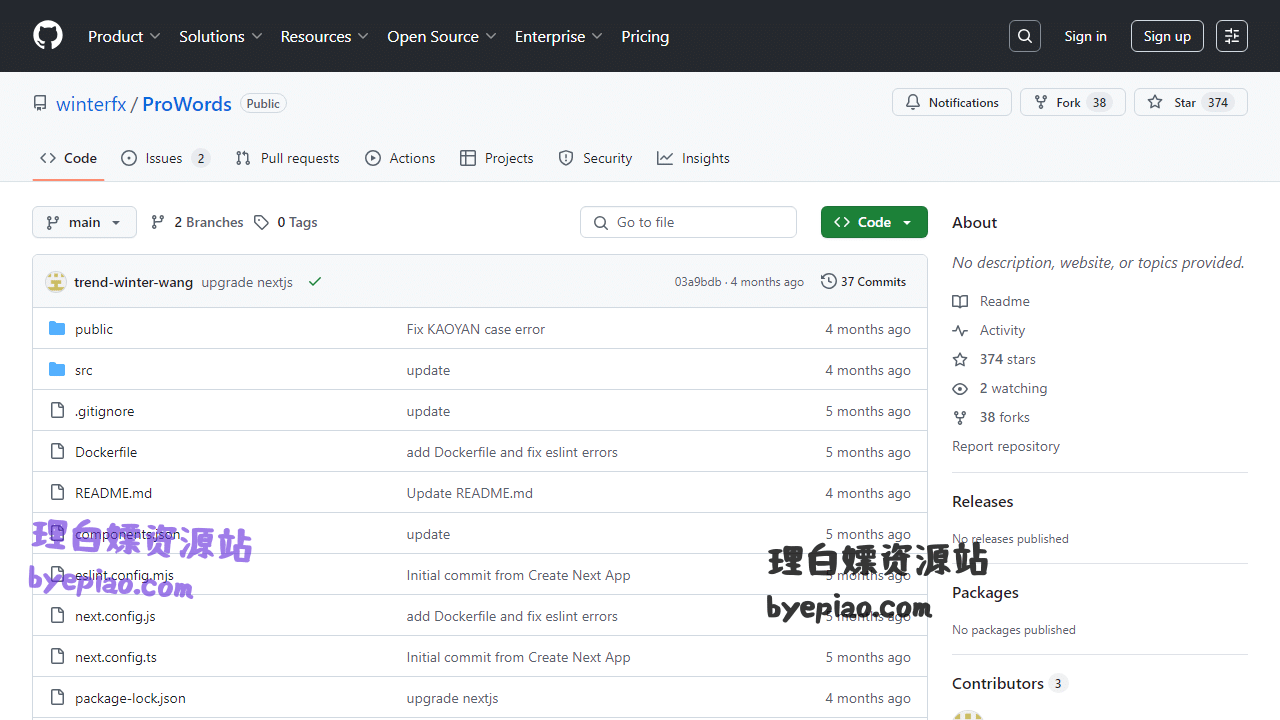Click the fork icon beside 38 forks

coord(960,417)
